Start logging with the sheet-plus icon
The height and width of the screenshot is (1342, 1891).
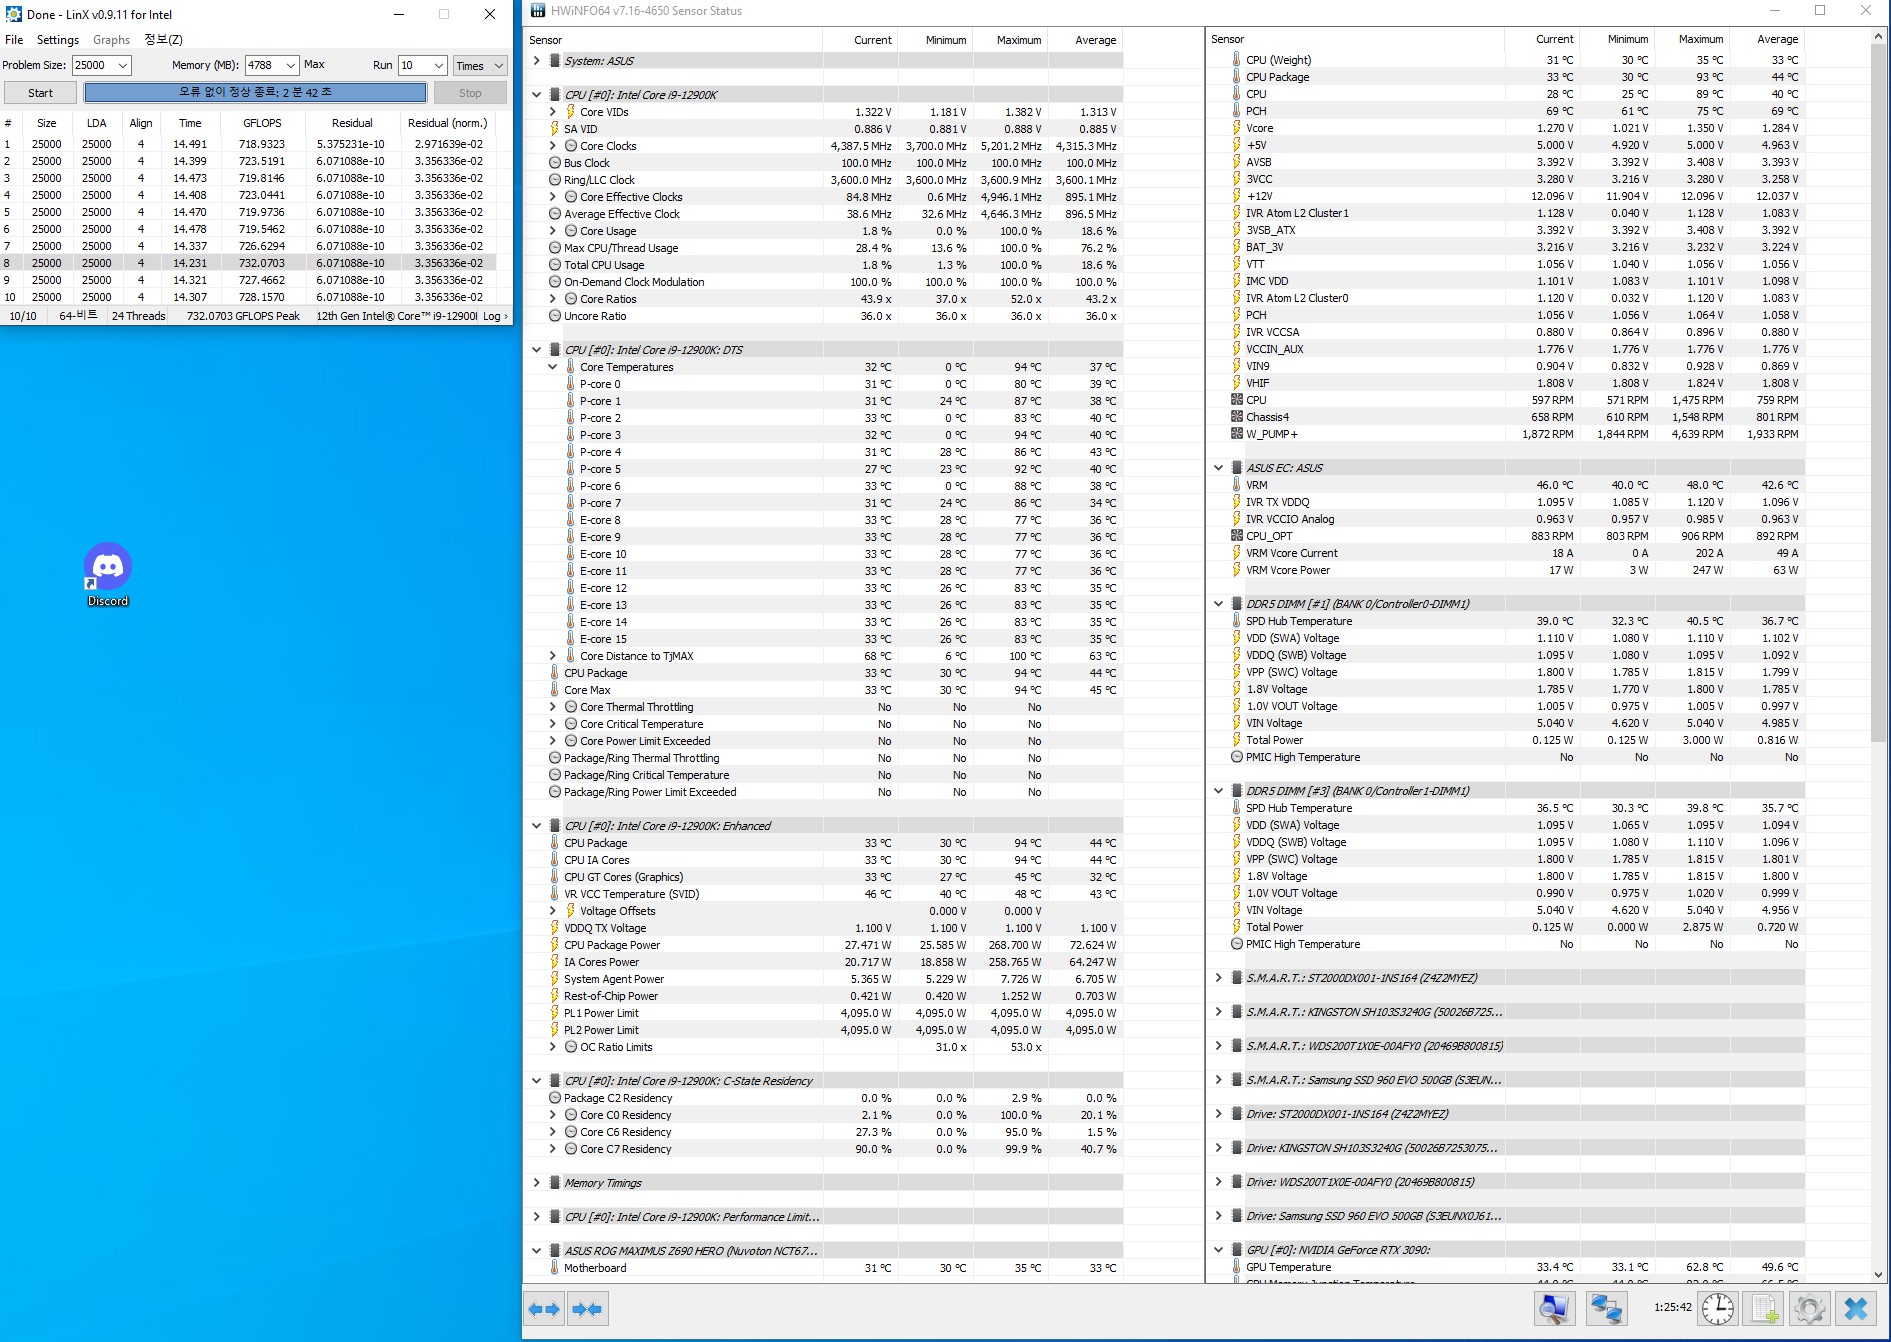click(1764, 1308)
